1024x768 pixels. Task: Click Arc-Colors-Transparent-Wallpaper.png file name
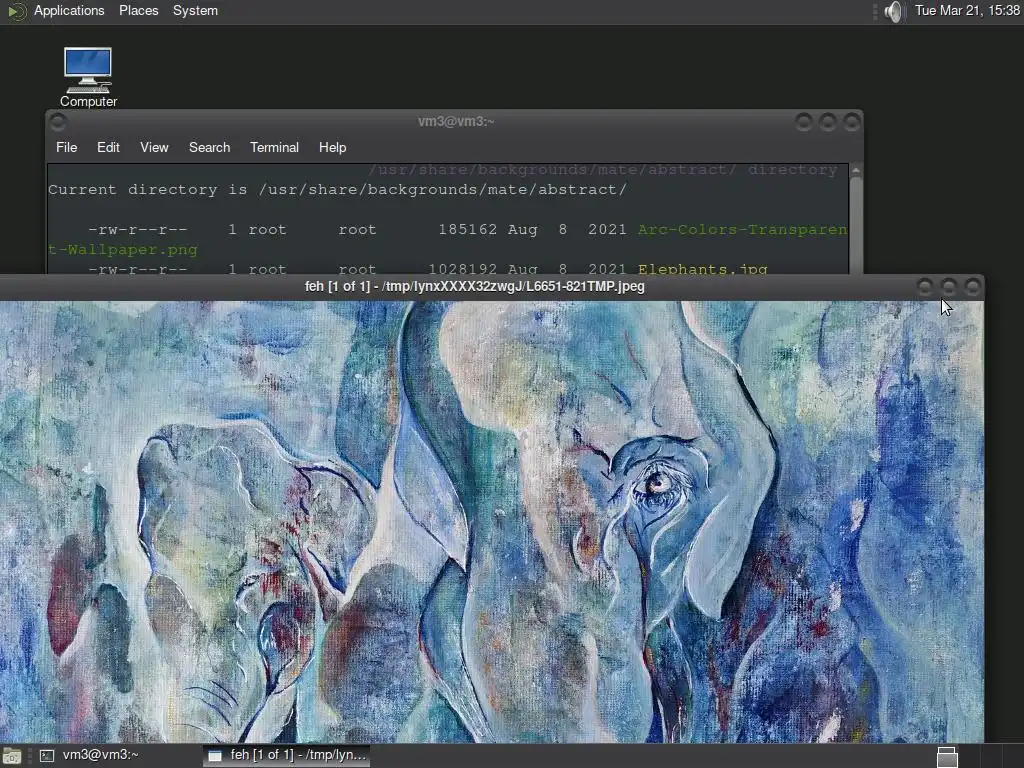pyautogui.click(x=743, y=230)
